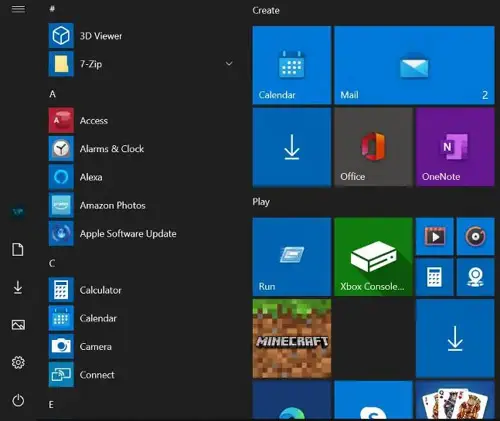The image size is (500, 421).
Task: Click the letter E section header
Action: (x=51, y=405)
